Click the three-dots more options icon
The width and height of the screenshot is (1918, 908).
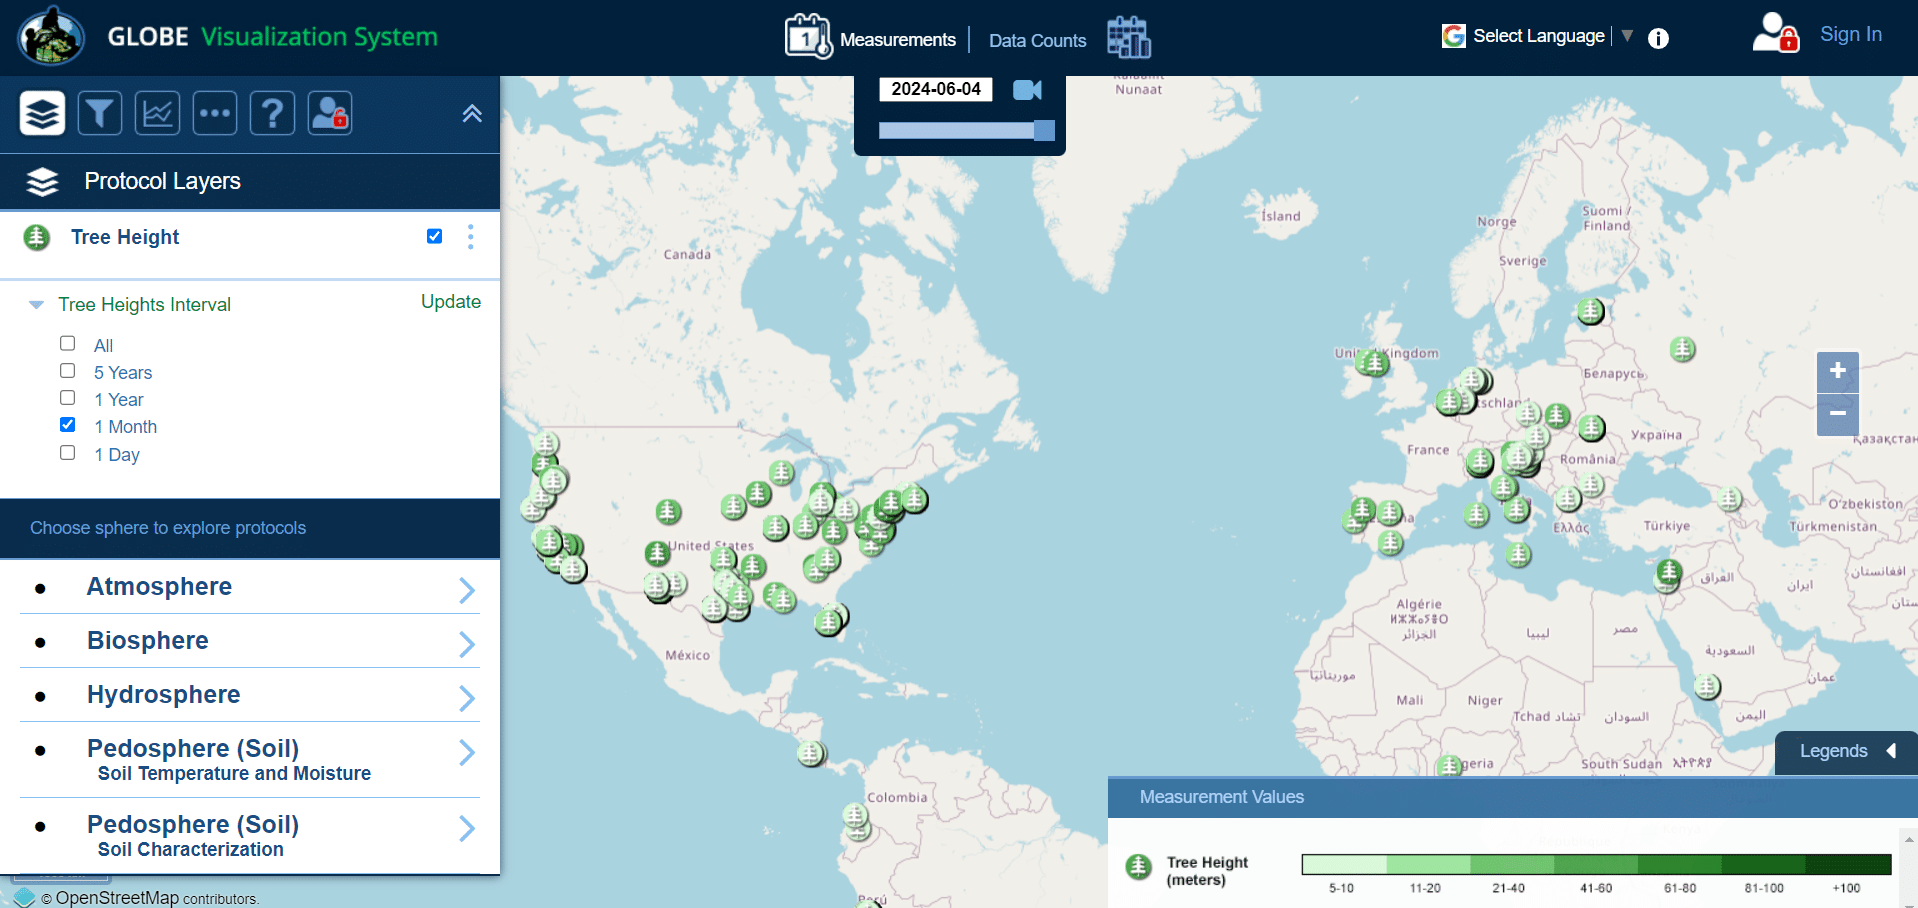pyautogui.click(x=215, y=113)
